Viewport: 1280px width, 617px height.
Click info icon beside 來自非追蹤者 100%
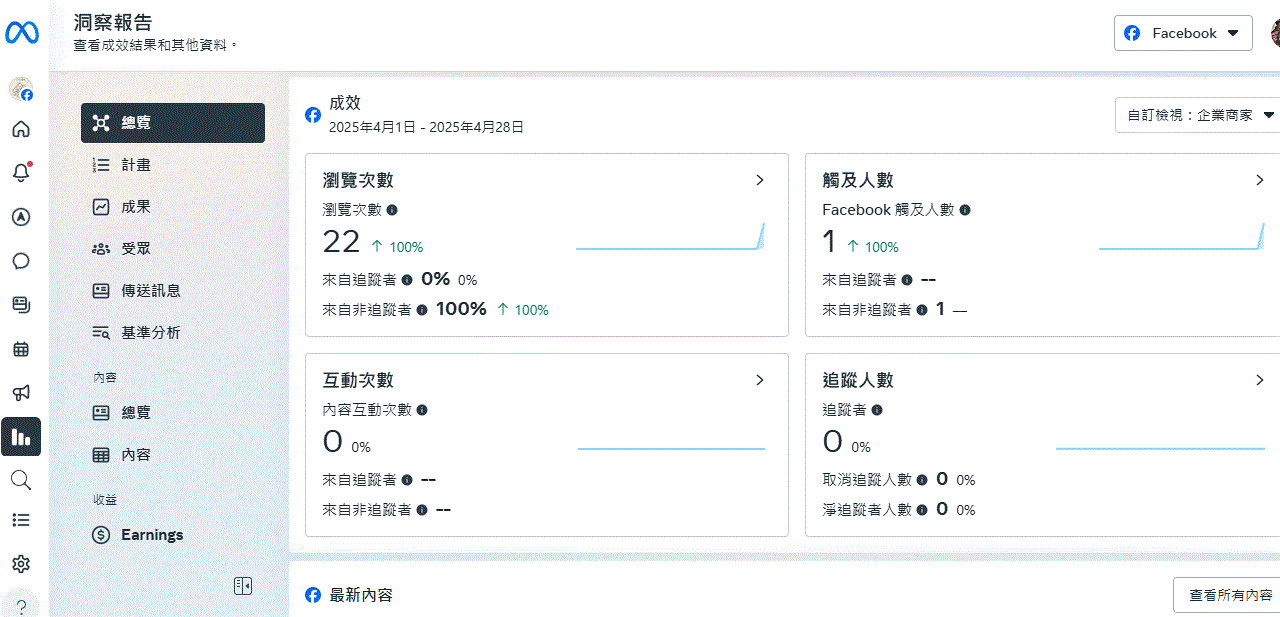(x=422, y=310)
